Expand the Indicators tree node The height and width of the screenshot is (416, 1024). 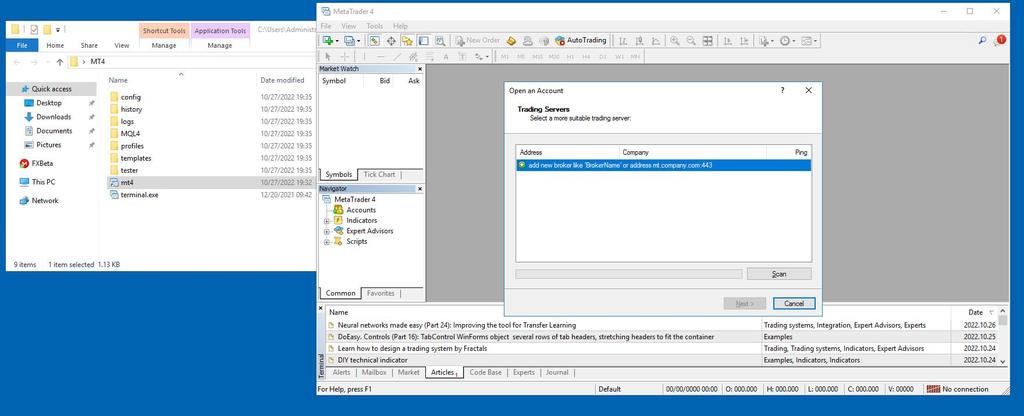(x=327, y=221)
